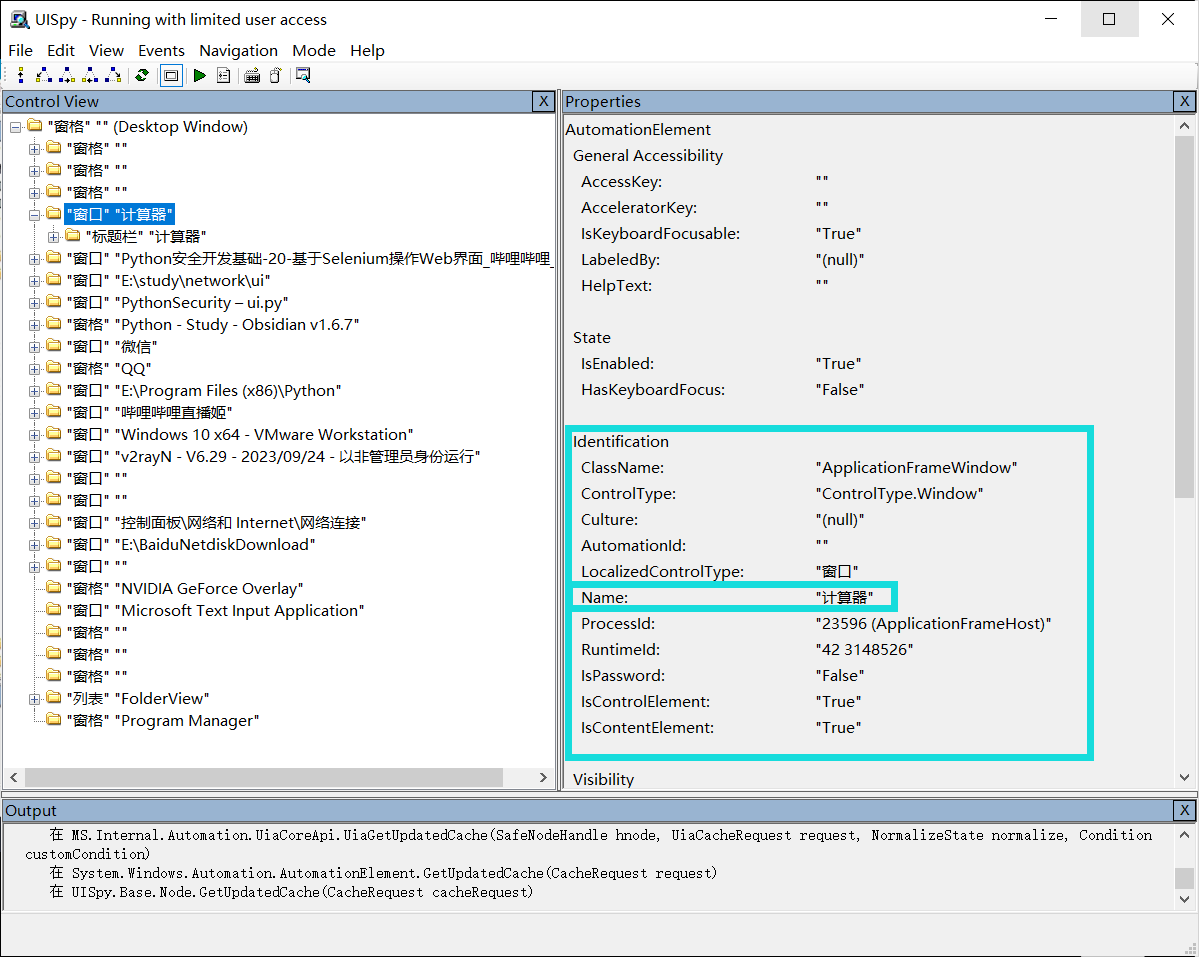Toggle the highlight rectangle toolbar button
The height and width of the screenshot is (957, 1199).
tap(171, 75)
